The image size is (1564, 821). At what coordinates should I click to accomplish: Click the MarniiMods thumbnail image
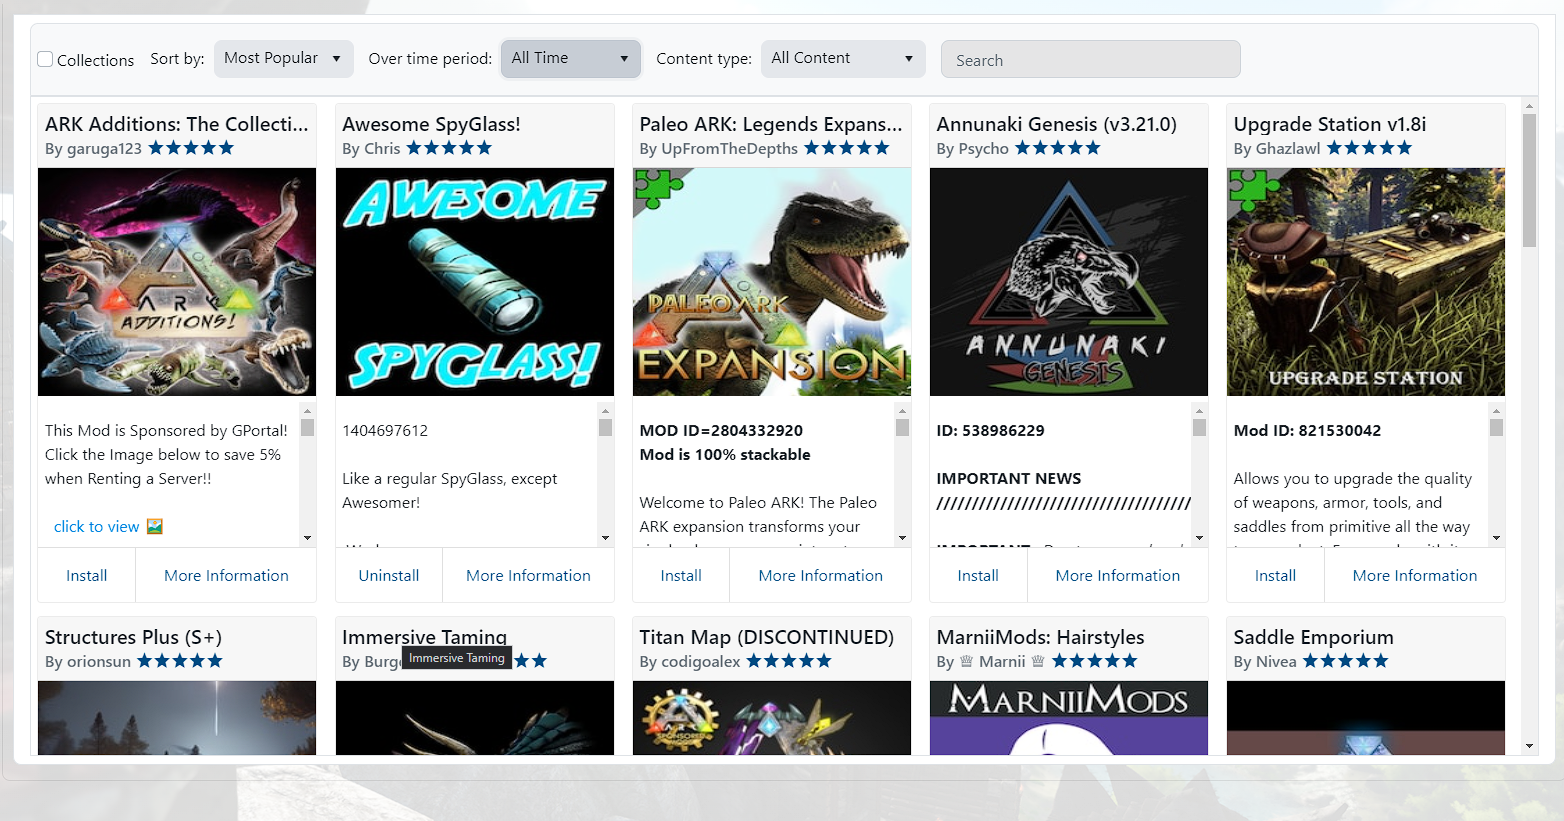click(x=1069, y=718)
